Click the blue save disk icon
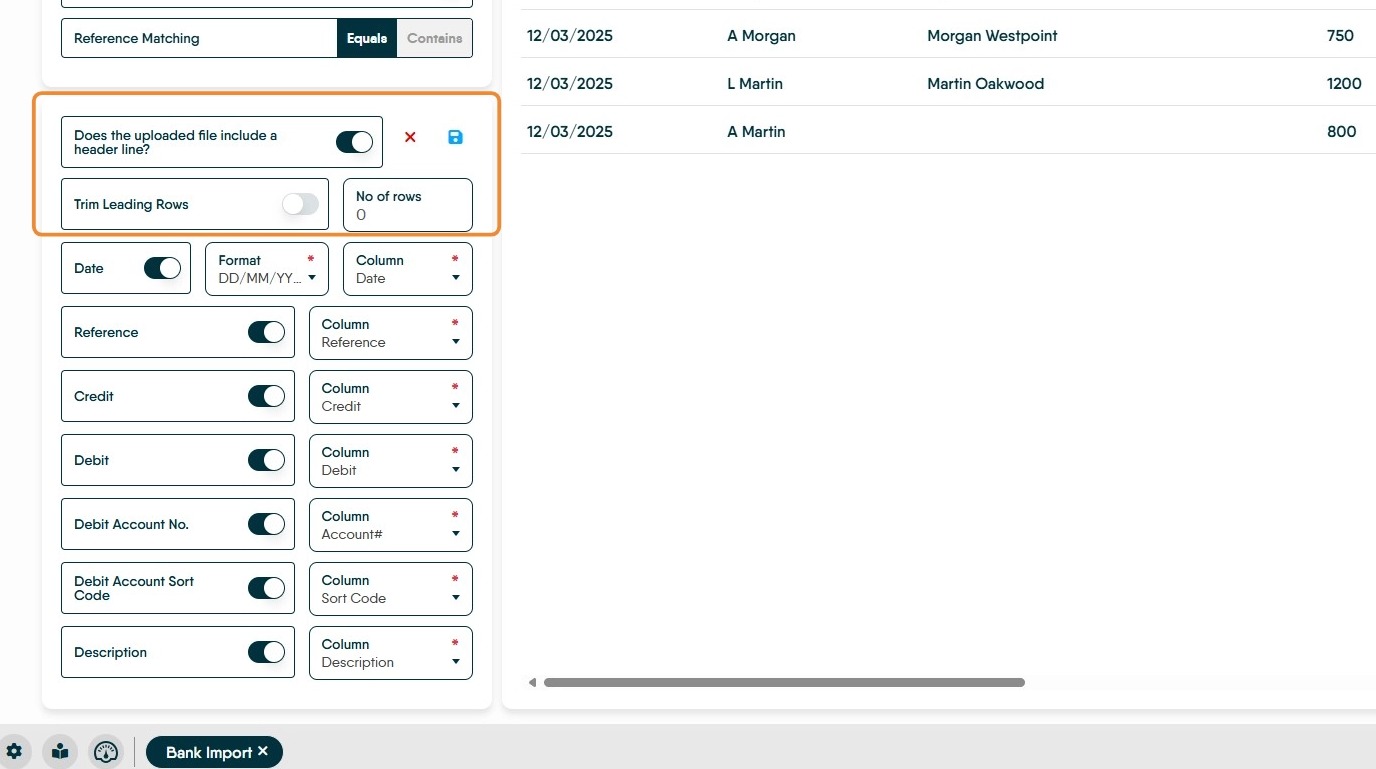The image size is (1376, 769). click(x=455, y=137)
